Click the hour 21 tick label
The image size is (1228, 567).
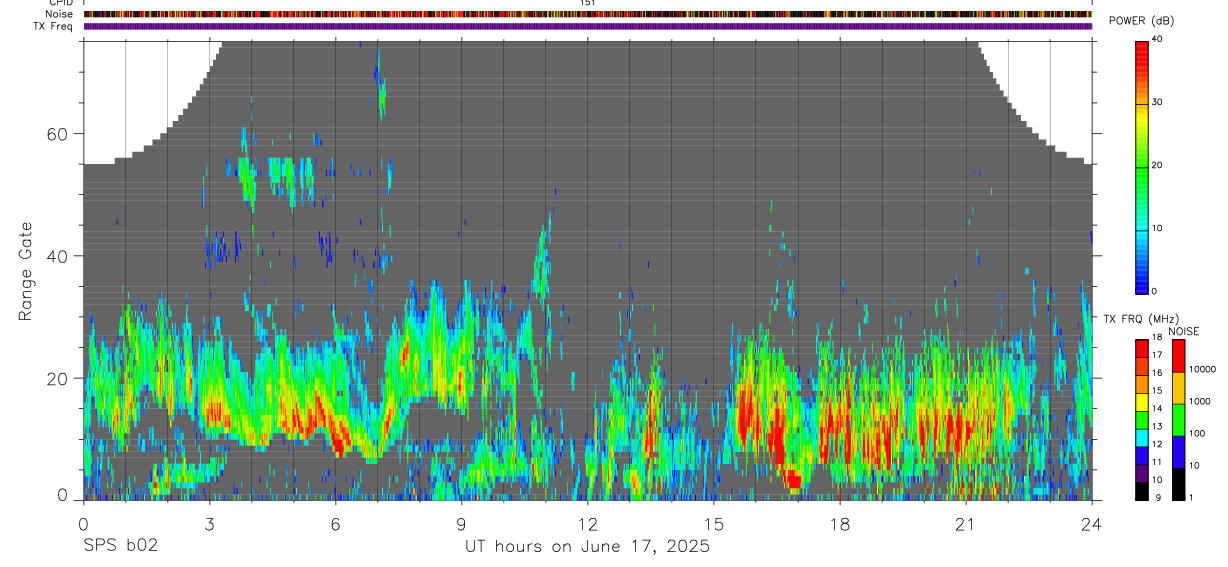966,524
